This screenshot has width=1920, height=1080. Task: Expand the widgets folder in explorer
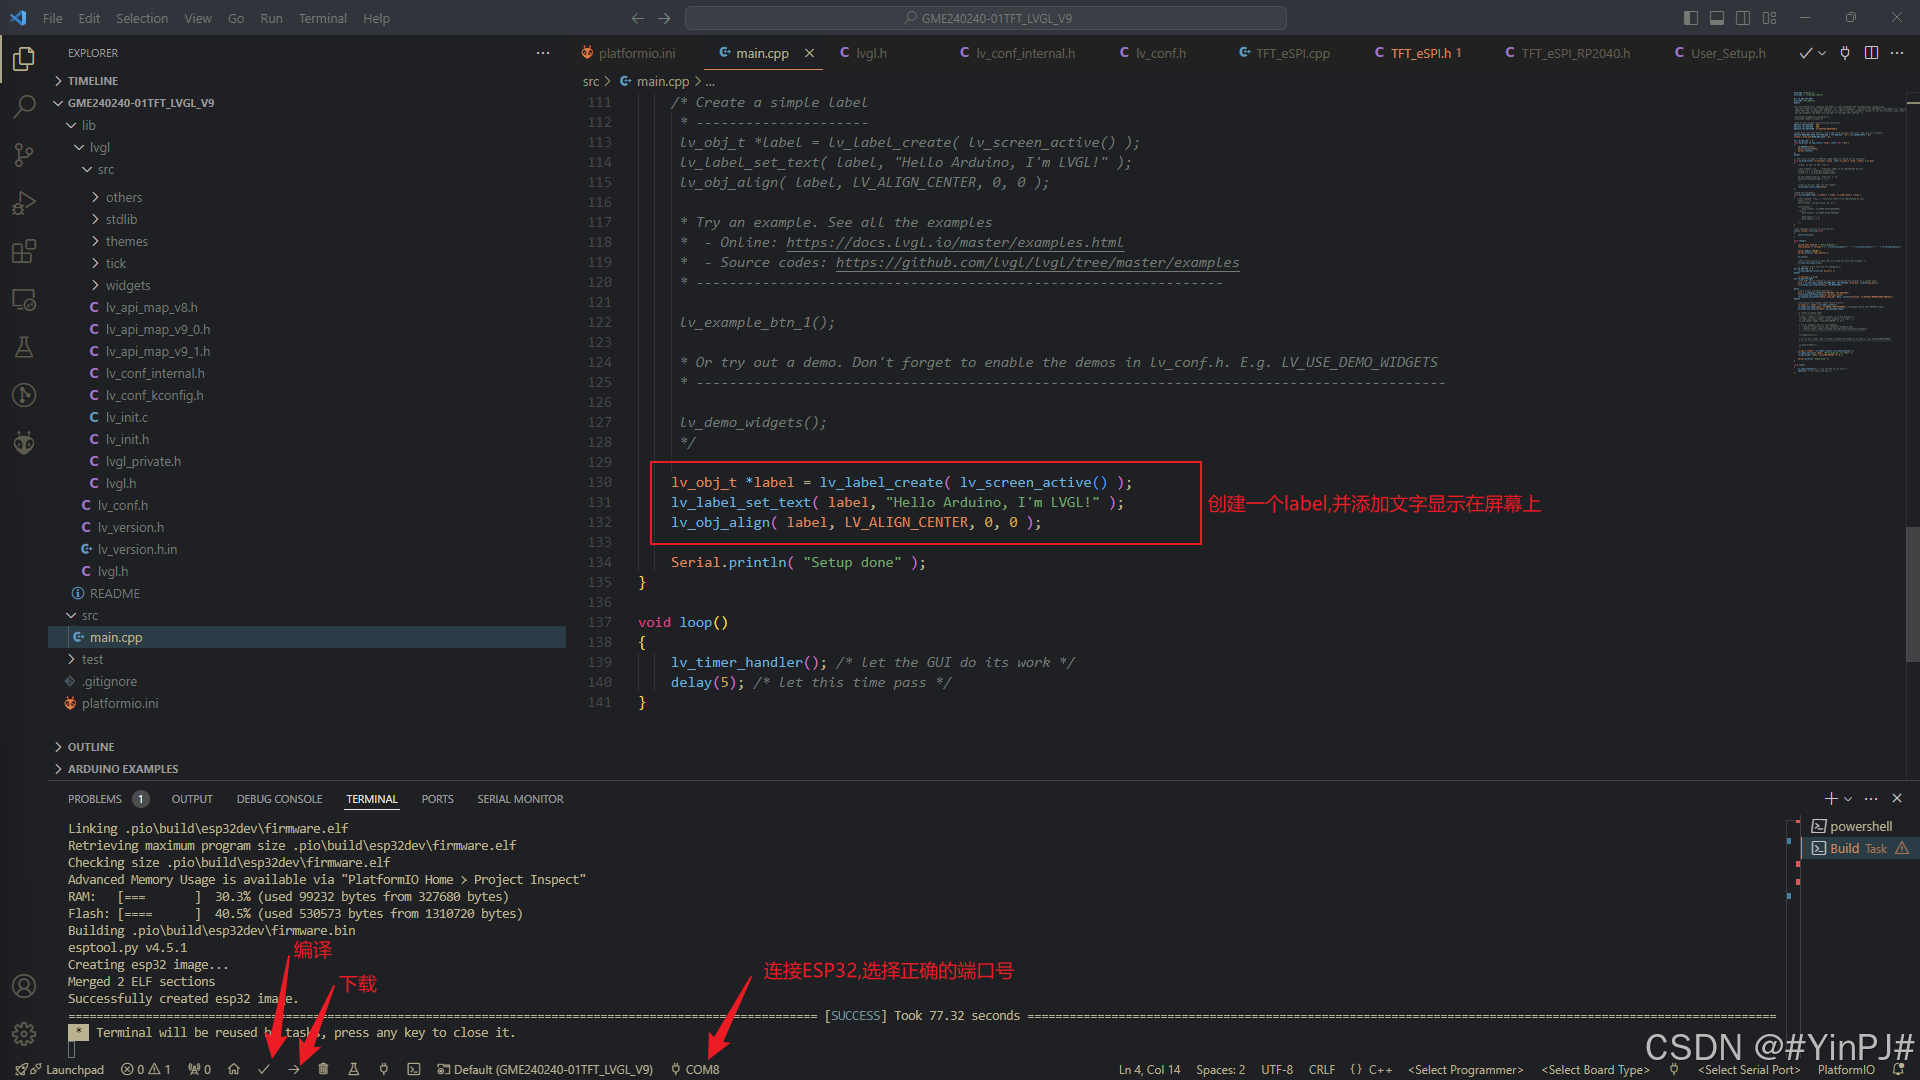pyautogui.click(x=127, y=285)
